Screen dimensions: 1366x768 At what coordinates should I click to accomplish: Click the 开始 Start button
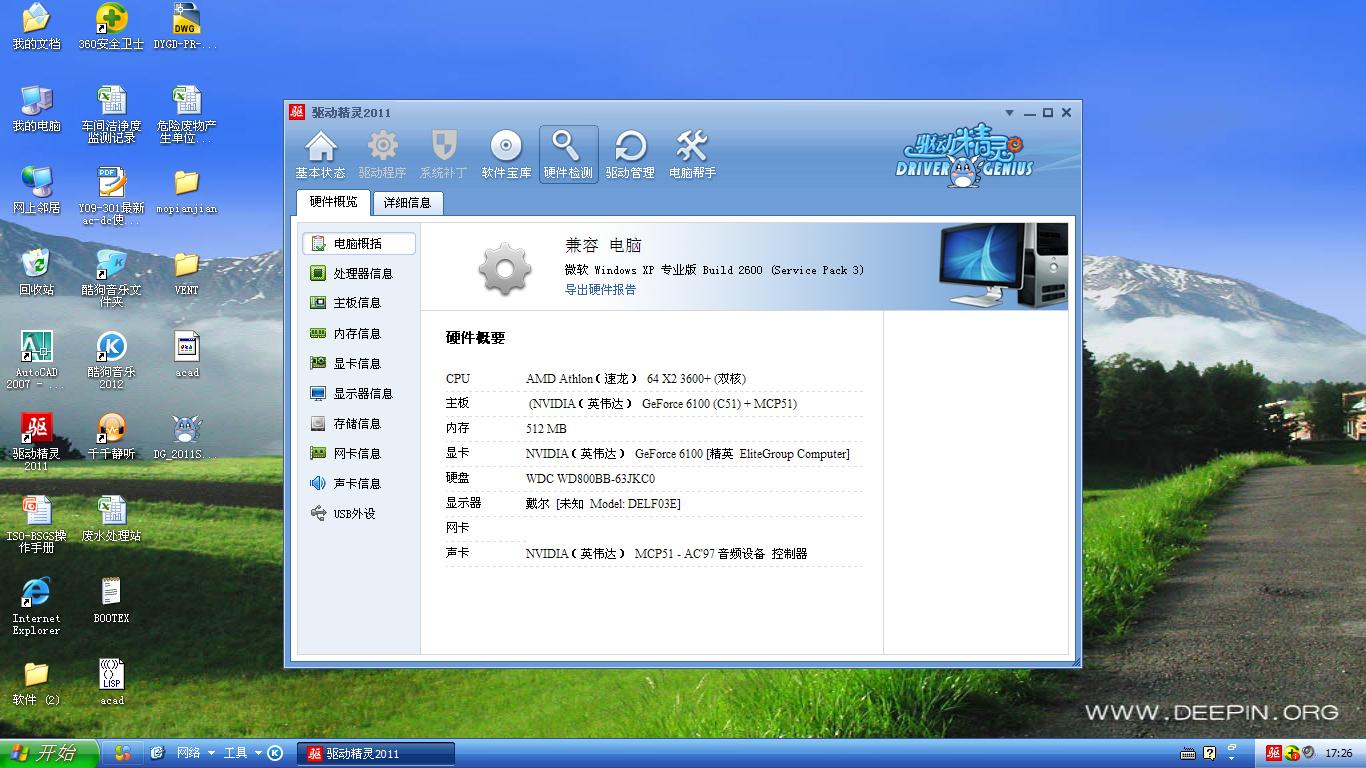pos(49,753)
